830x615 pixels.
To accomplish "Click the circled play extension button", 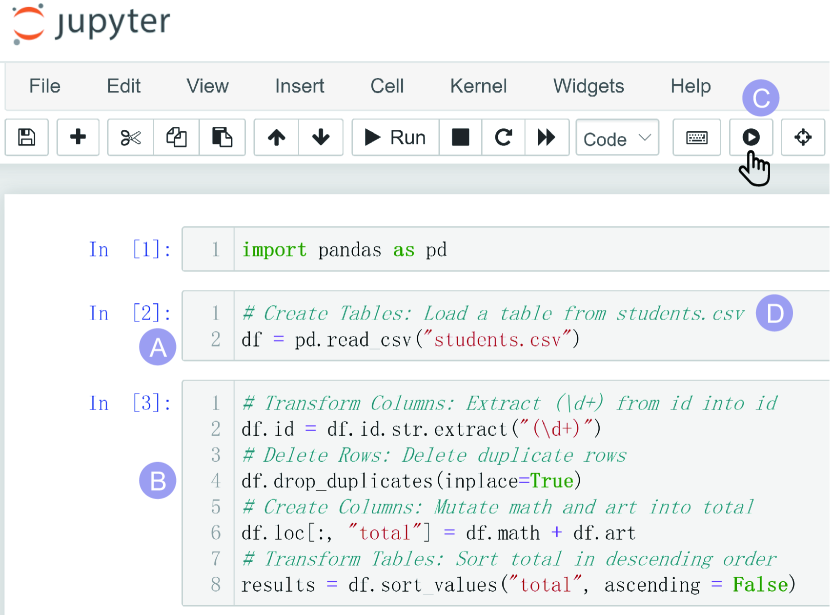I will [751, 138].
